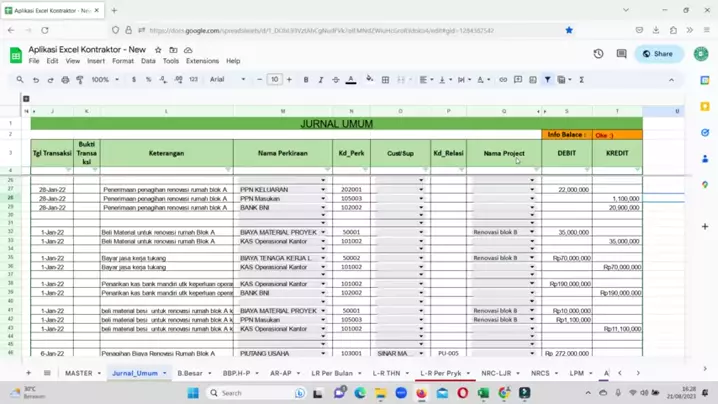Image resolution: width=718 pixels, height=404 pixels.
Task: Toggle italic formatting
Action: pos(320,80)
